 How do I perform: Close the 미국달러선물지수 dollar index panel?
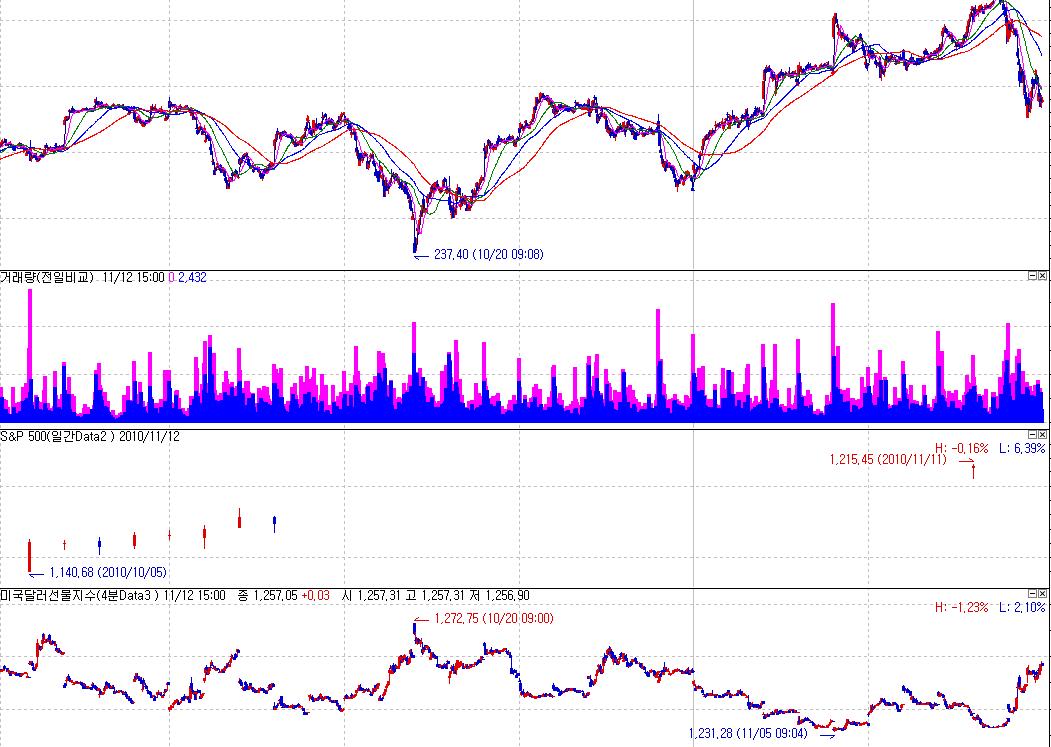tap(1043, 594)
